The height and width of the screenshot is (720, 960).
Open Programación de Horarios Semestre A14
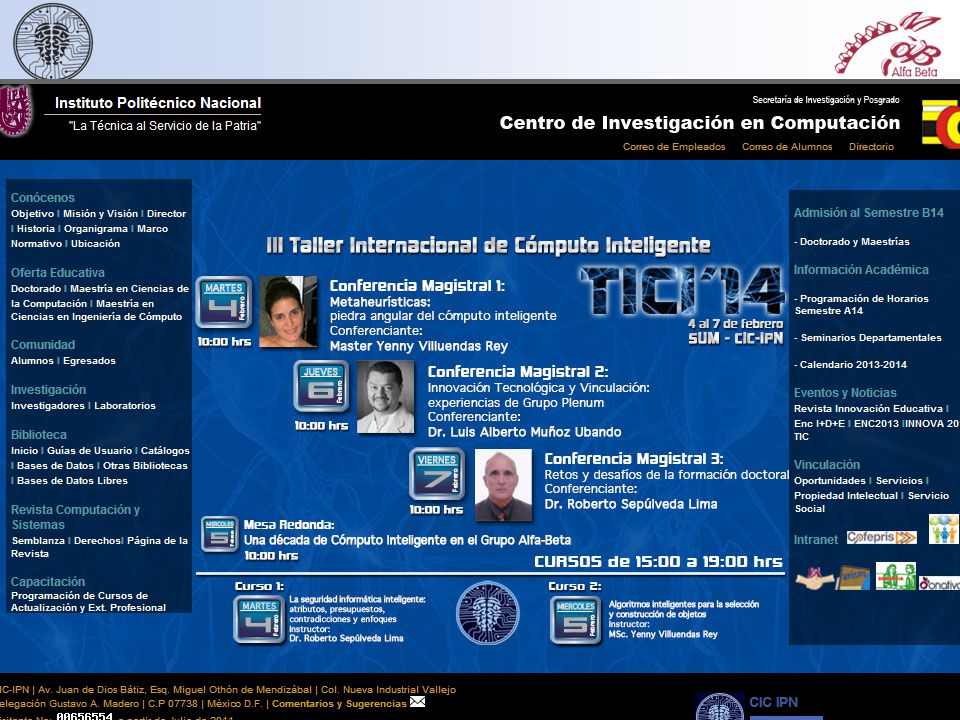861,304
